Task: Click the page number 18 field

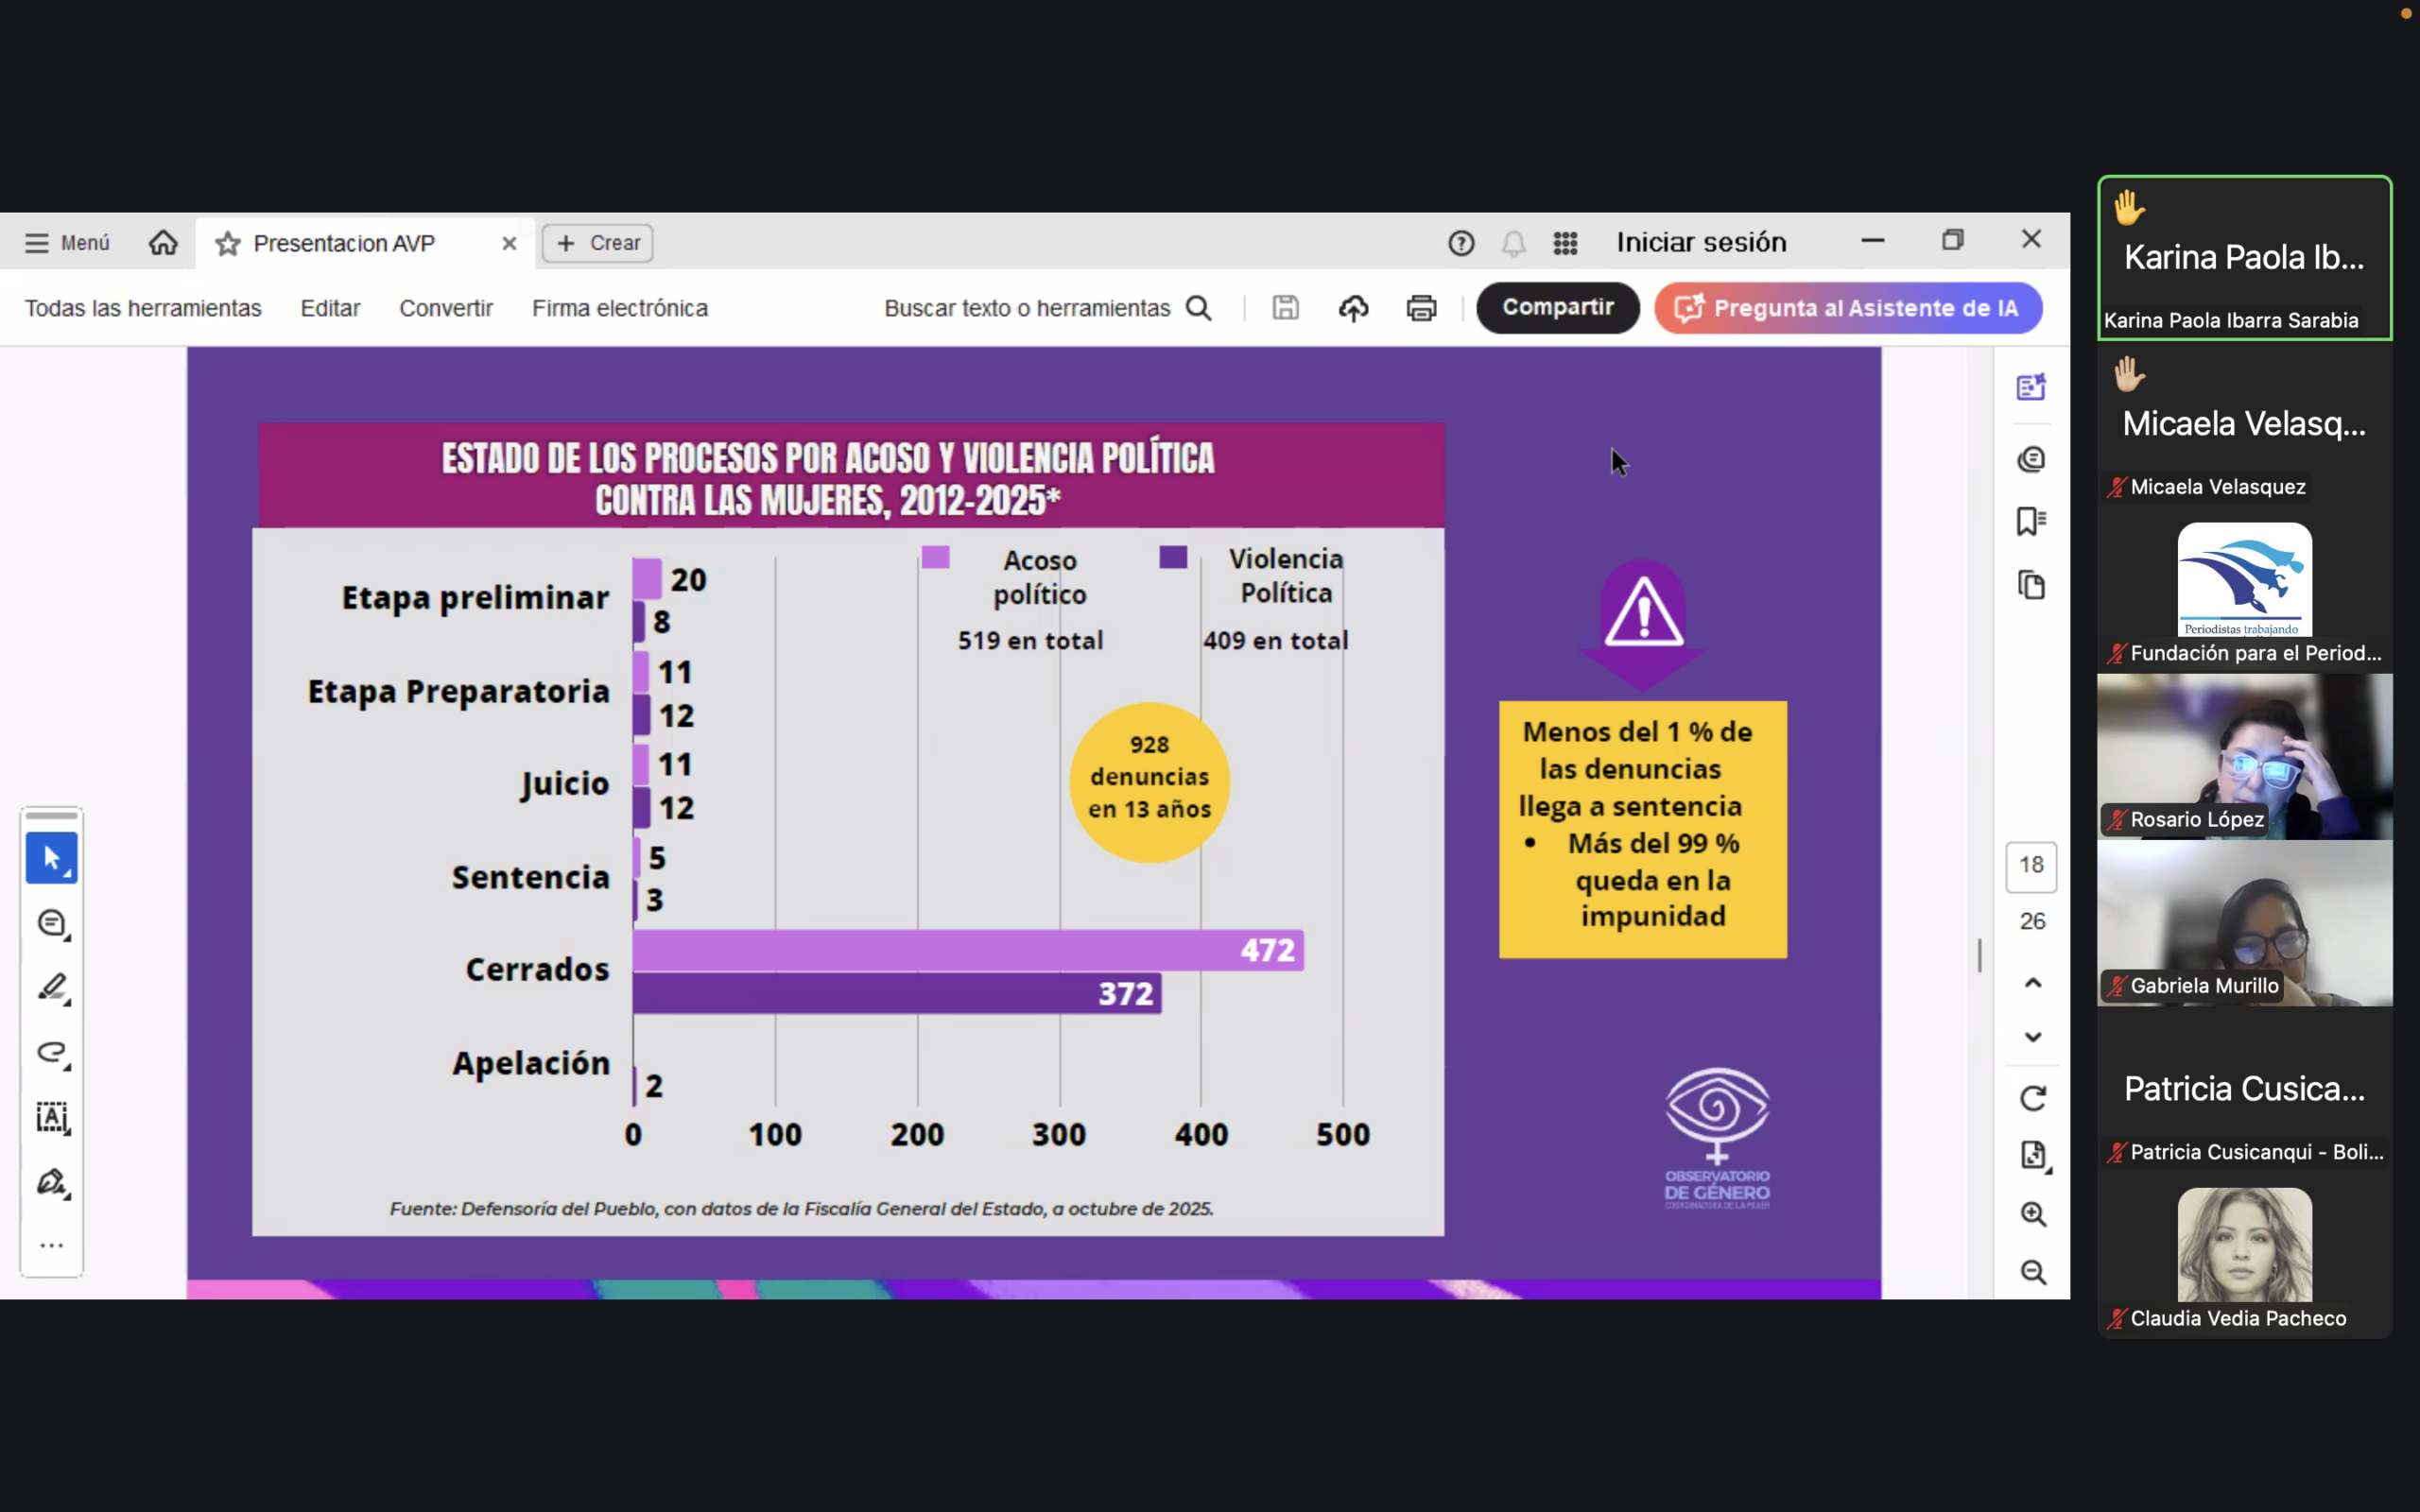Action: (2031, 865)
